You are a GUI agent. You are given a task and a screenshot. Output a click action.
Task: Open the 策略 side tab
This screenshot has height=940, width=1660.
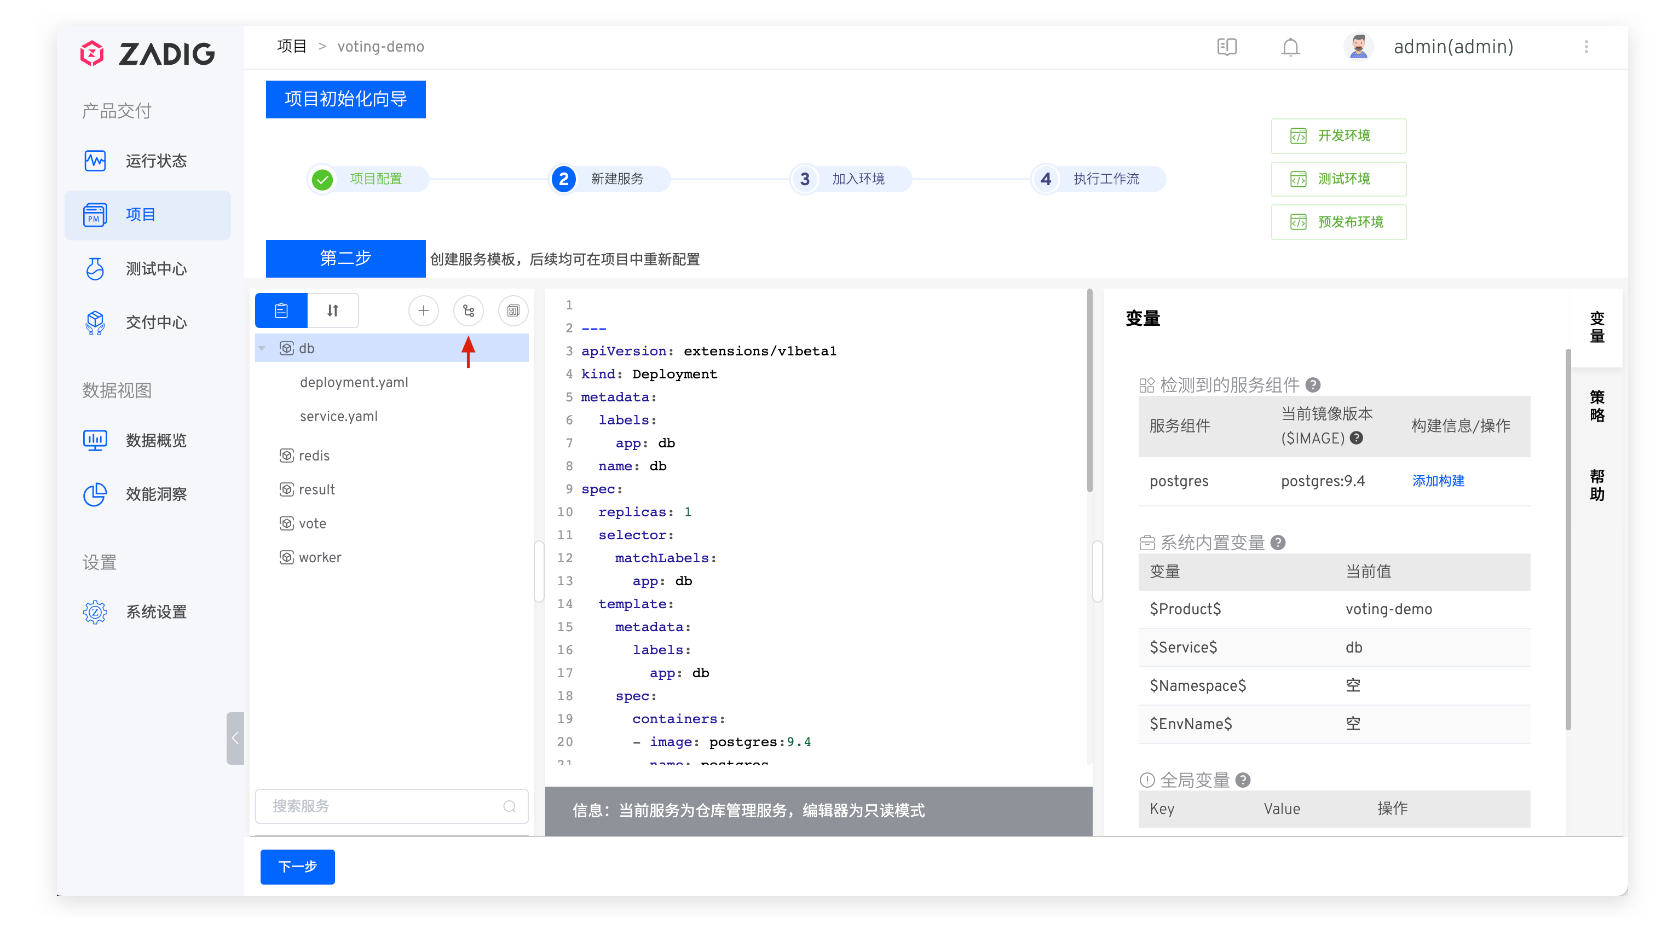point(1597,406)
